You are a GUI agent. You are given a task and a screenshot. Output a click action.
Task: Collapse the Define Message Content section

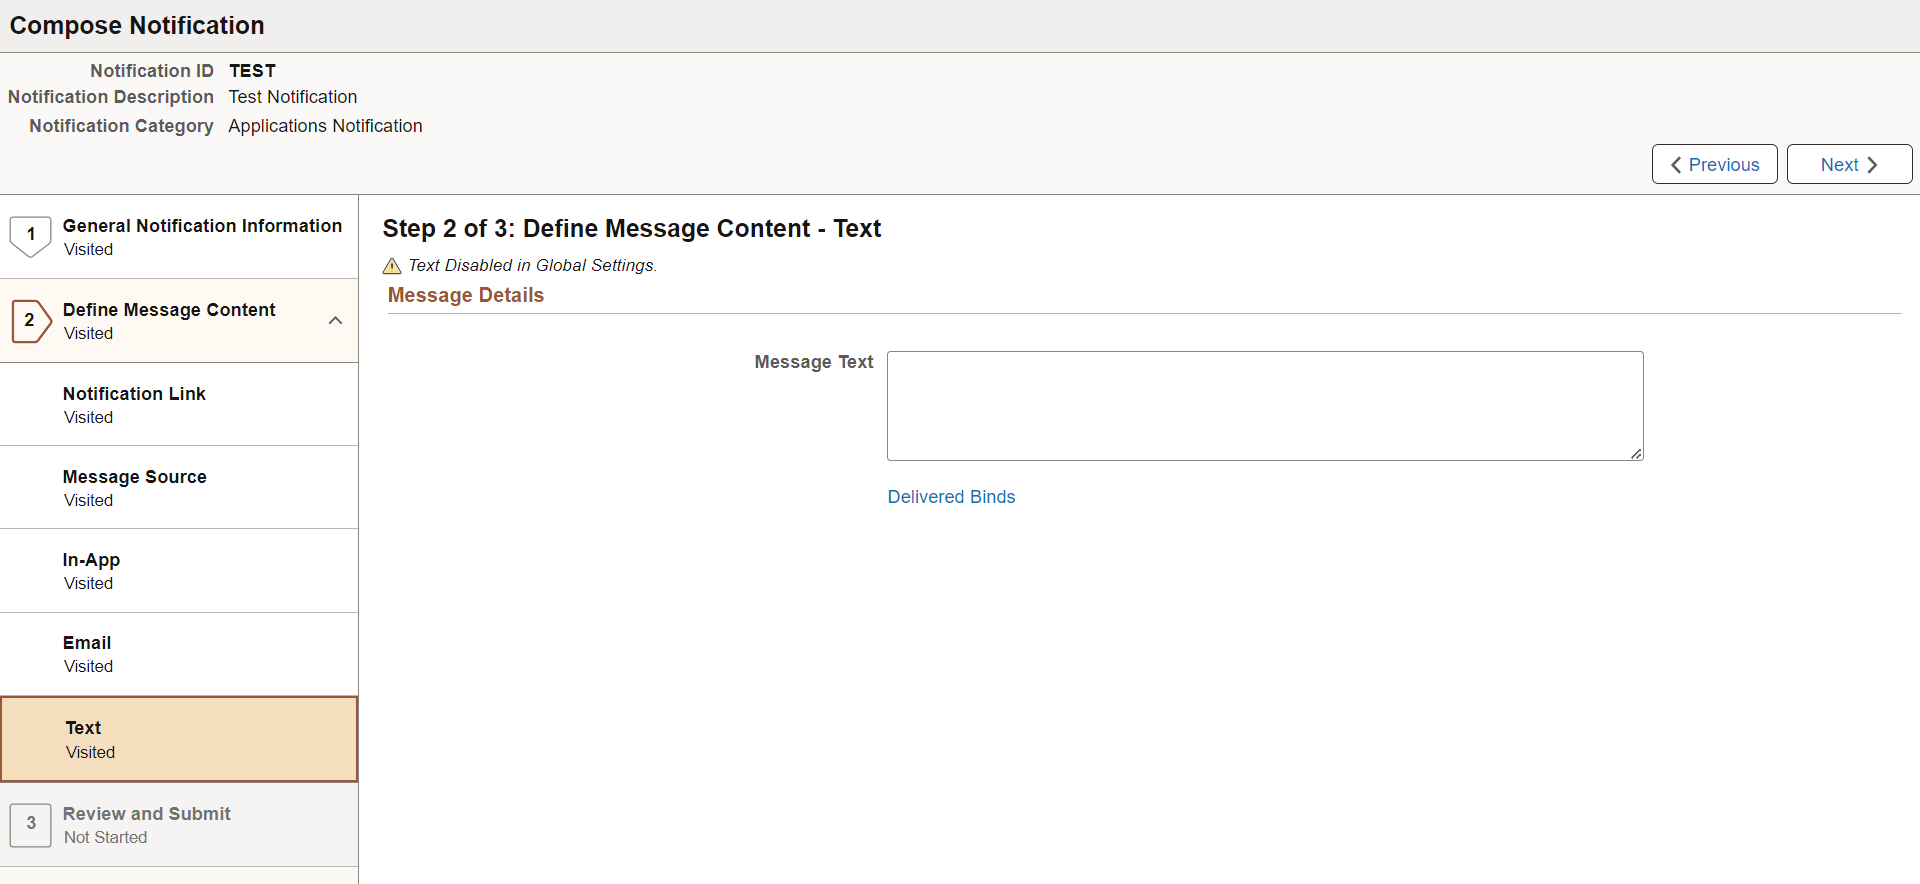pos(336,321)
